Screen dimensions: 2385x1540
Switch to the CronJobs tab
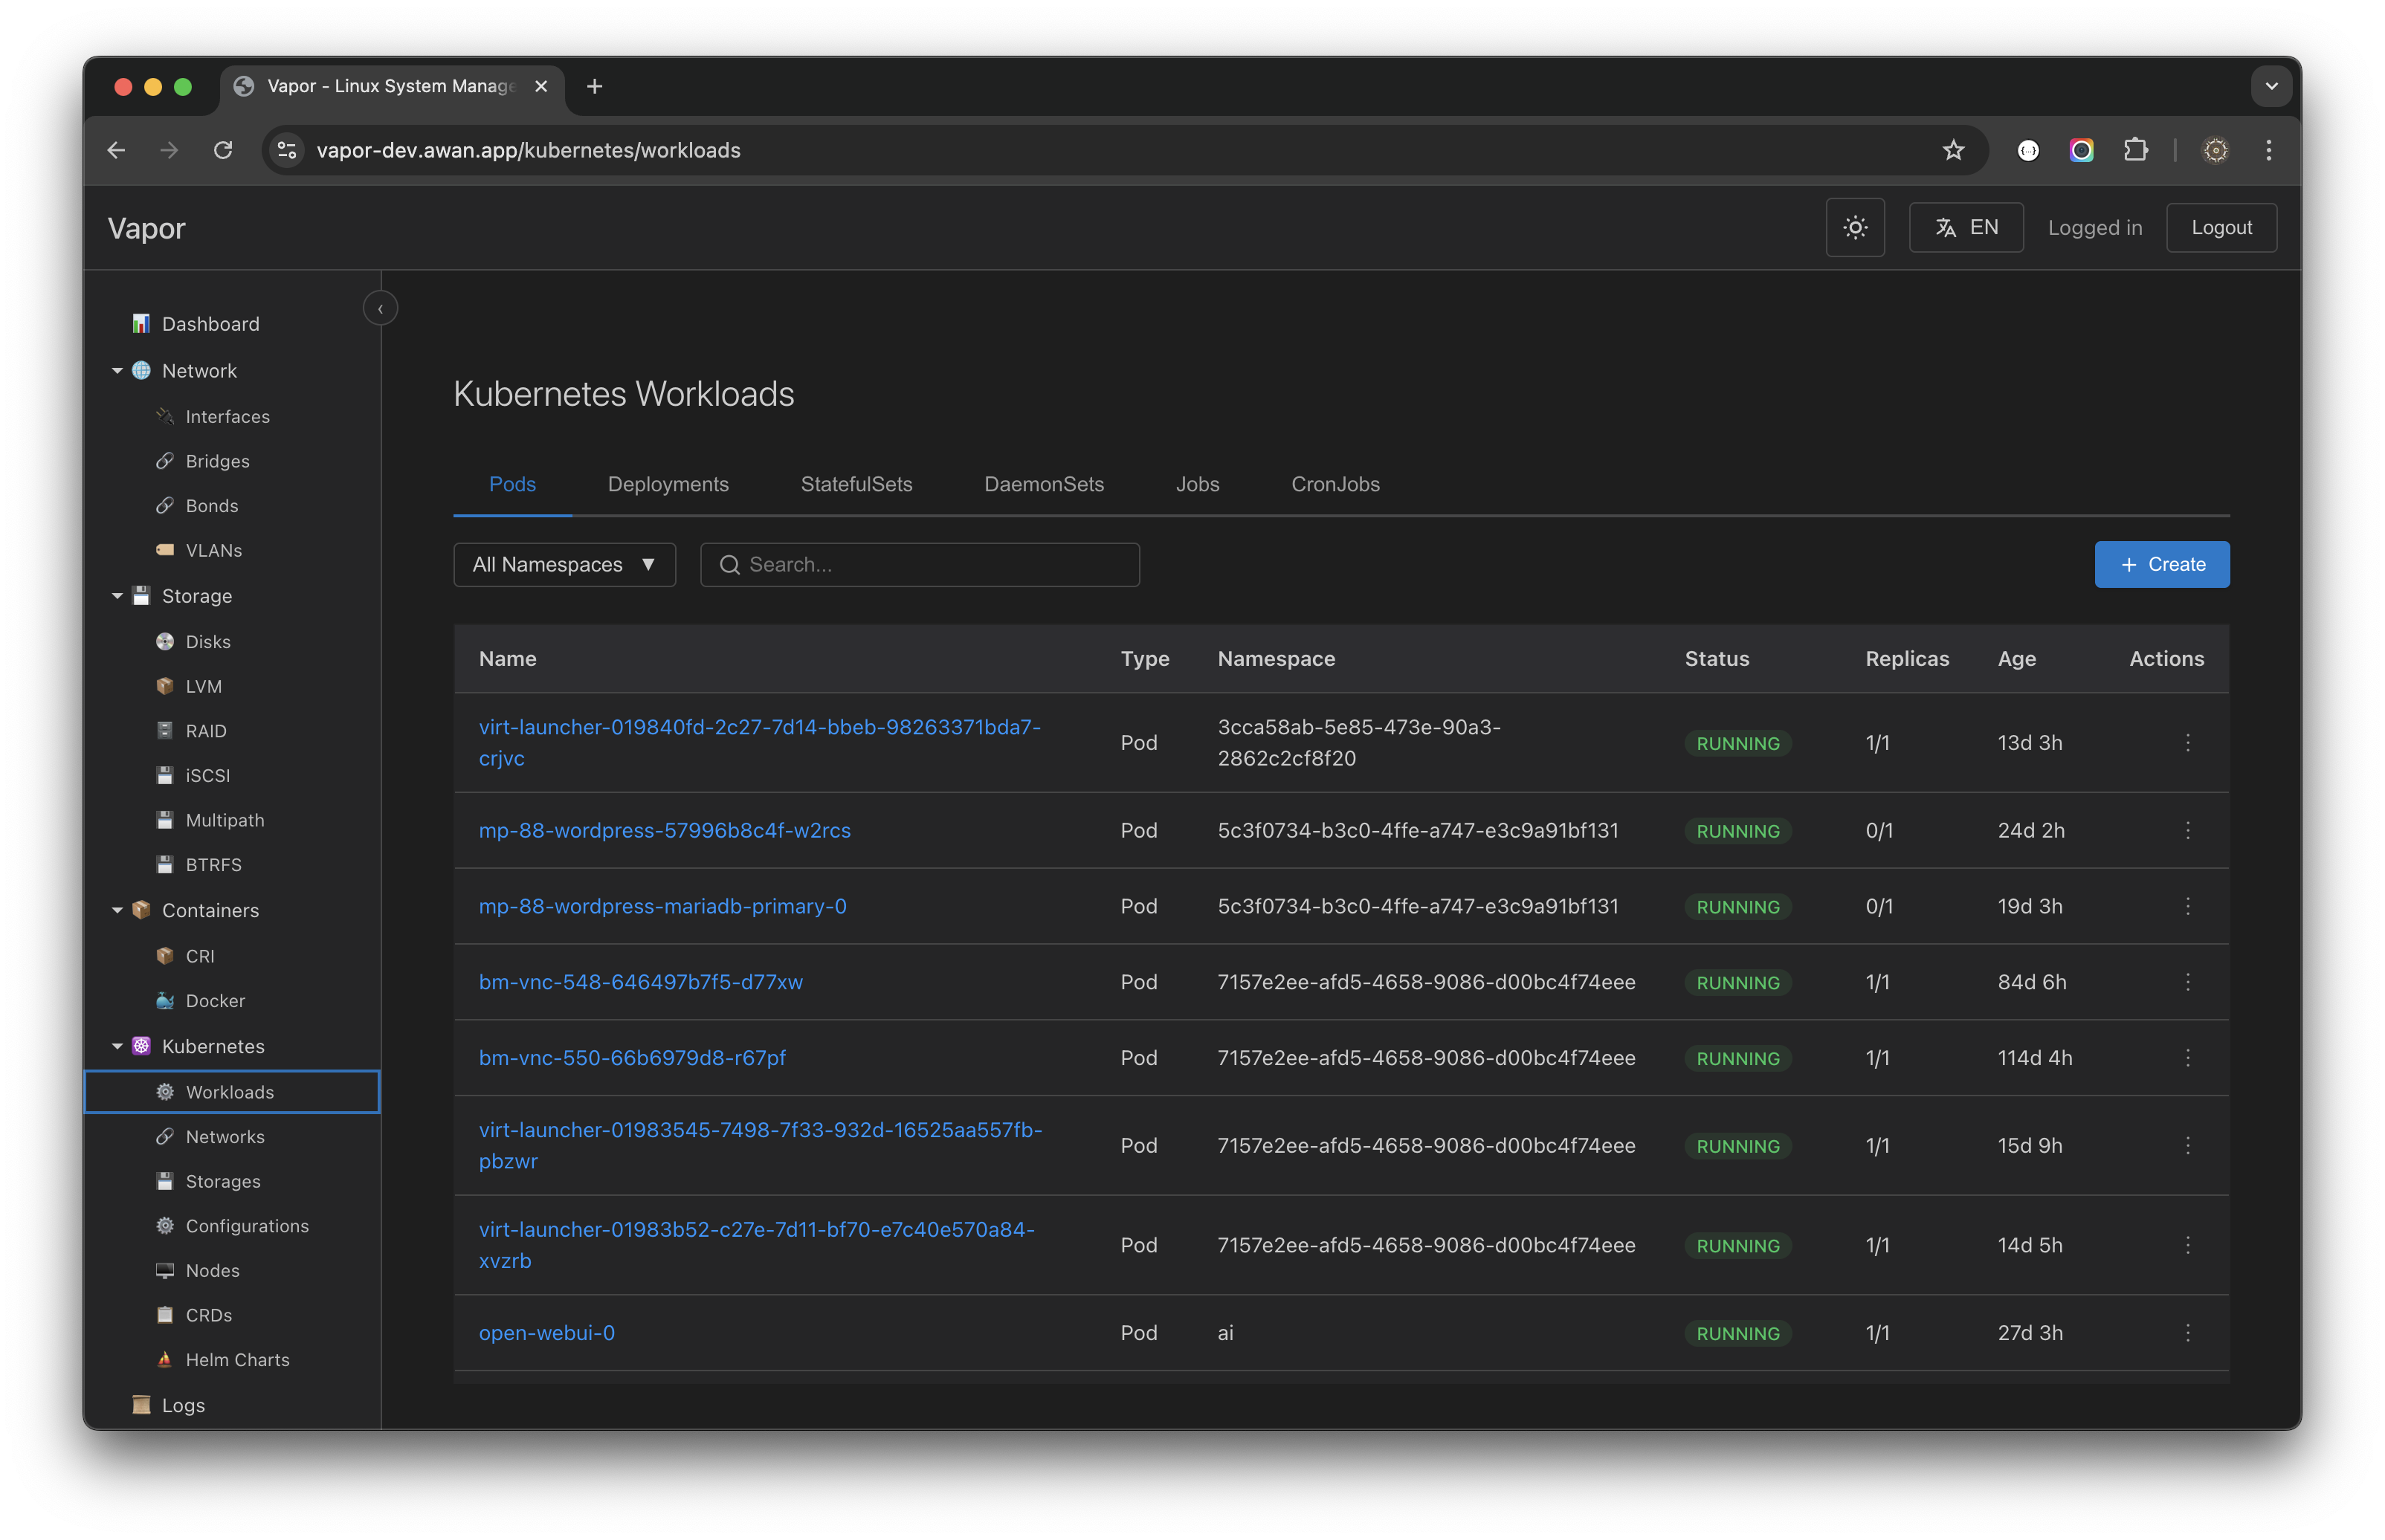1334,484
